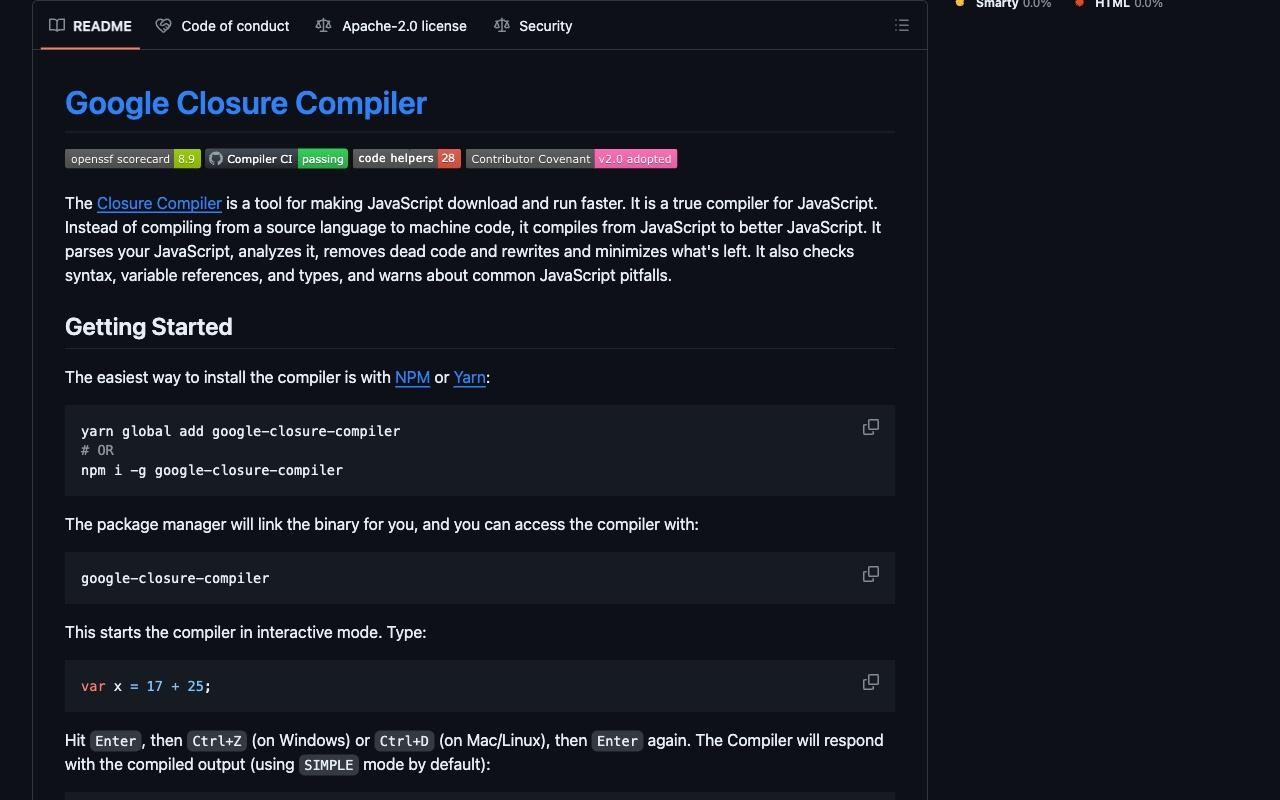This screenshot has width=1280, height=800.
Task: Click the GitHub logo on Compiler CI badge
Action: [215, 159]
